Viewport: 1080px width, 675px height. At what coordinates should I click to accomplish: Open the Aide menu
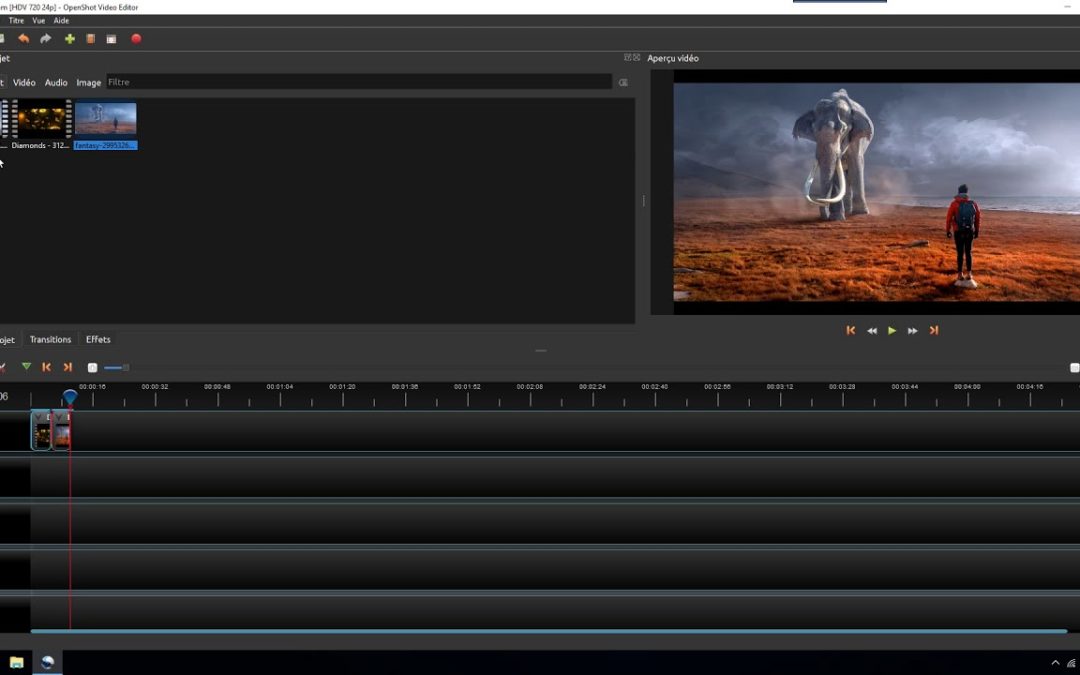(x=61, y=20)
